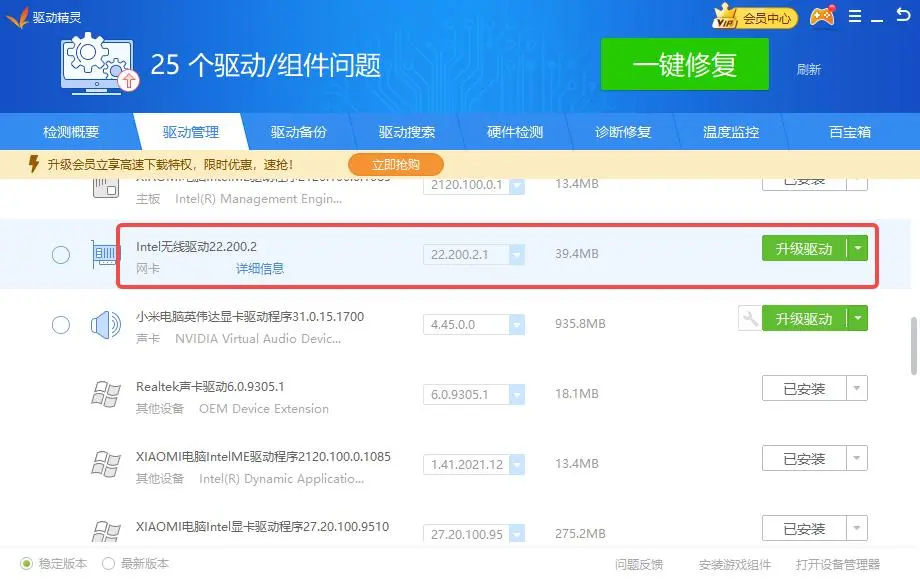
Task: Open the version dropdown showing 22.200.2.1
Action: 518,254
